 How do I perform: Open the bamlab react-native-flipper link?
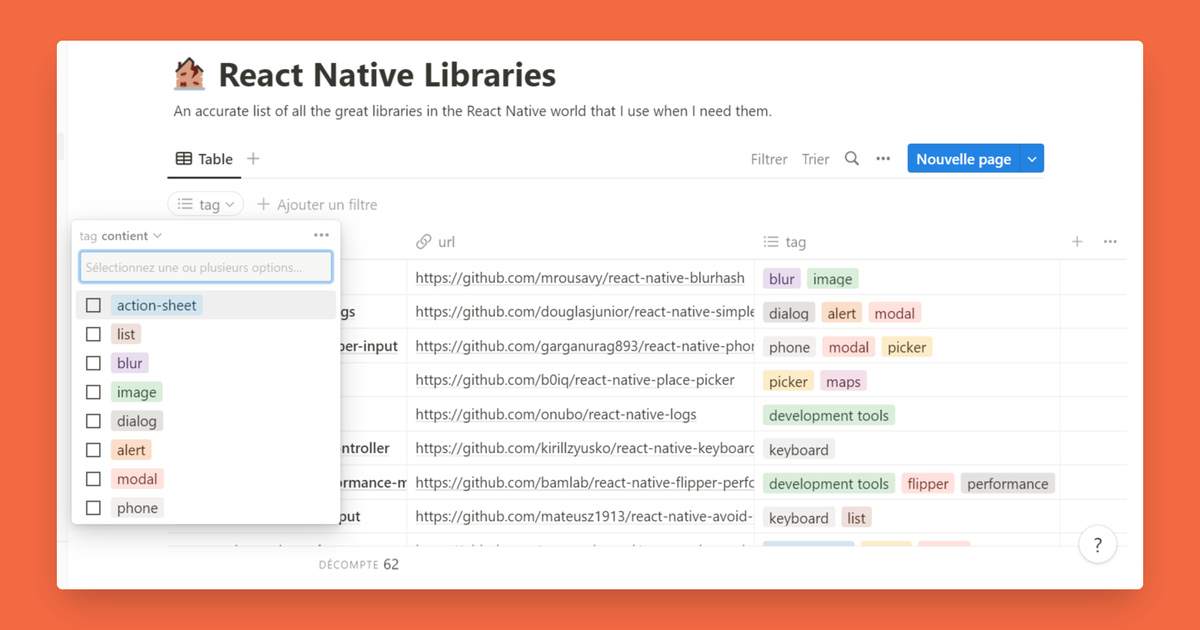coord(584,482)
